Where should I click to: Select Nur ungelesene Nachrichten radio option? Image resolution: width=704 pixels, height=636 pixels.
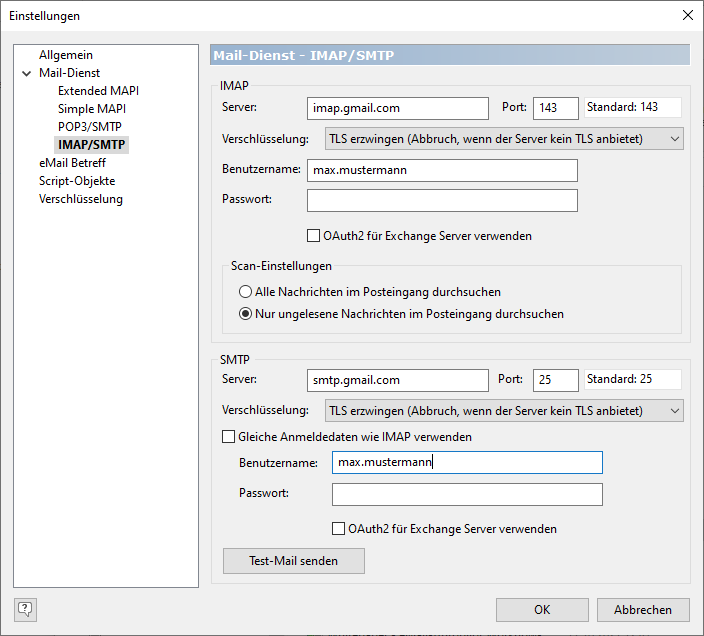coord(245,314)
